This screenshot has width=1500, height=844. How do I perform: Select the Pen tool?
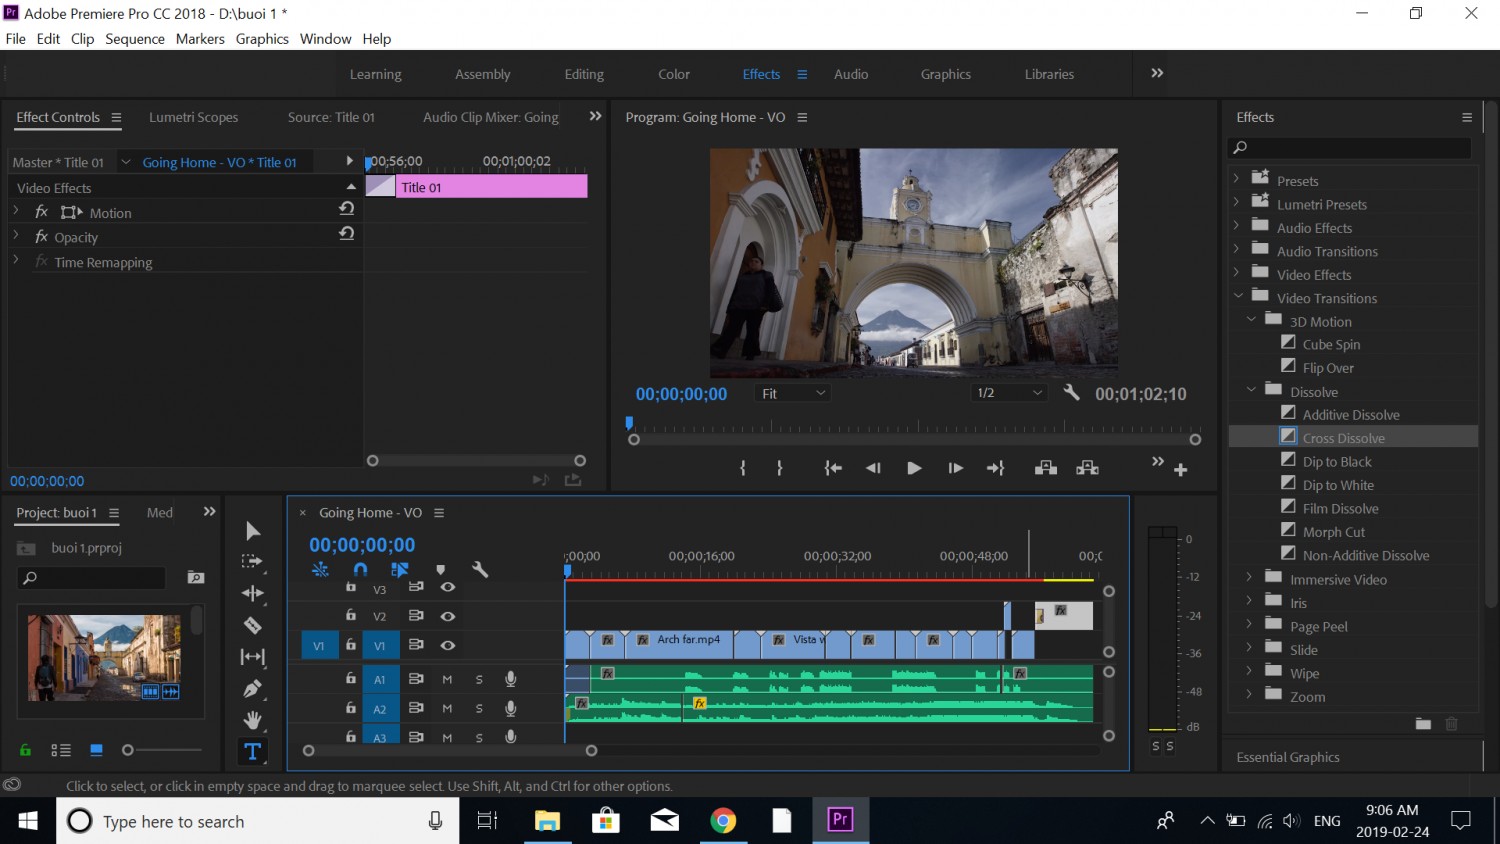253,688
